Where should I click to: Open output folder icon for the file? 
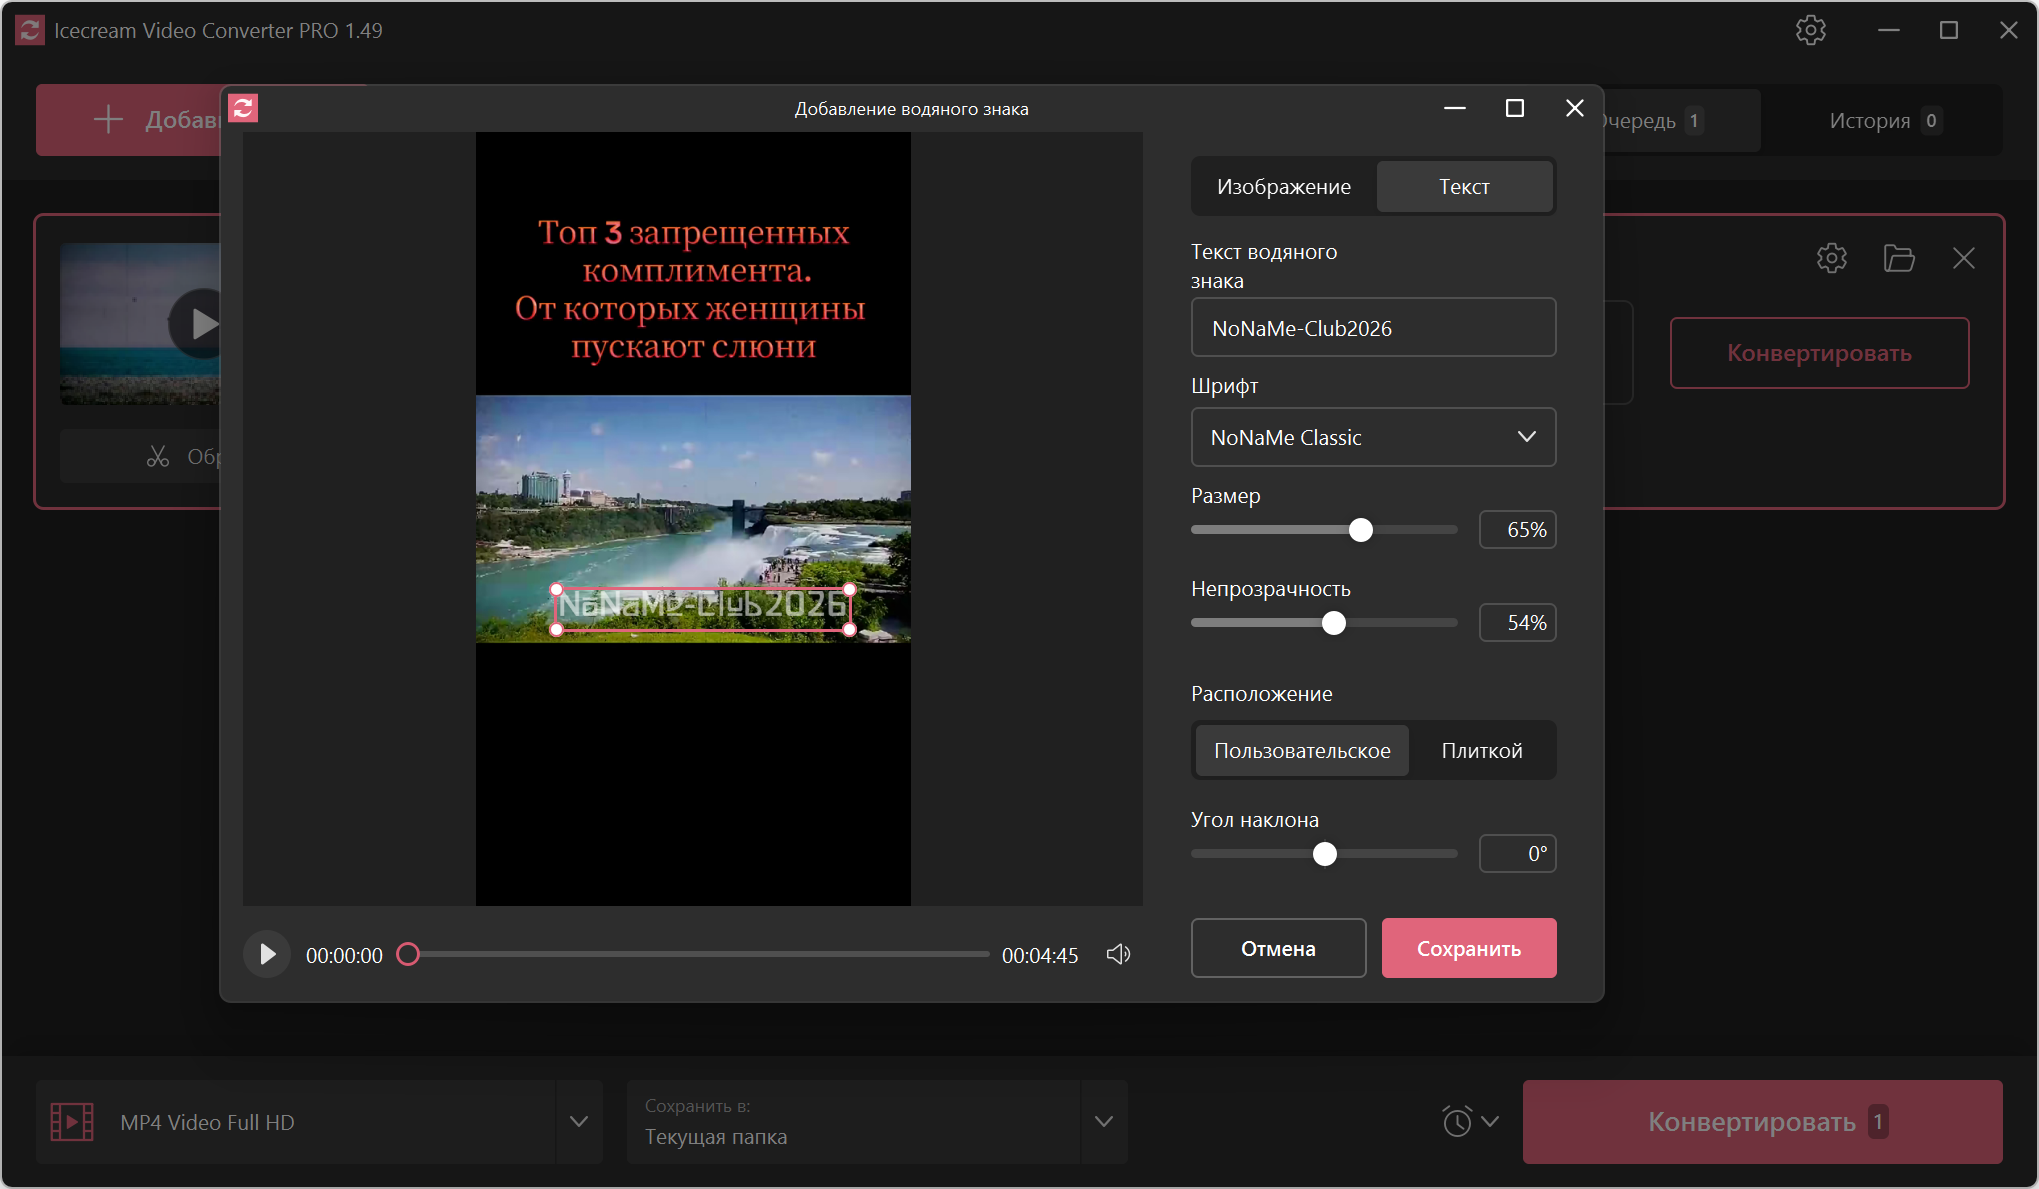[x=1898, y=259]
